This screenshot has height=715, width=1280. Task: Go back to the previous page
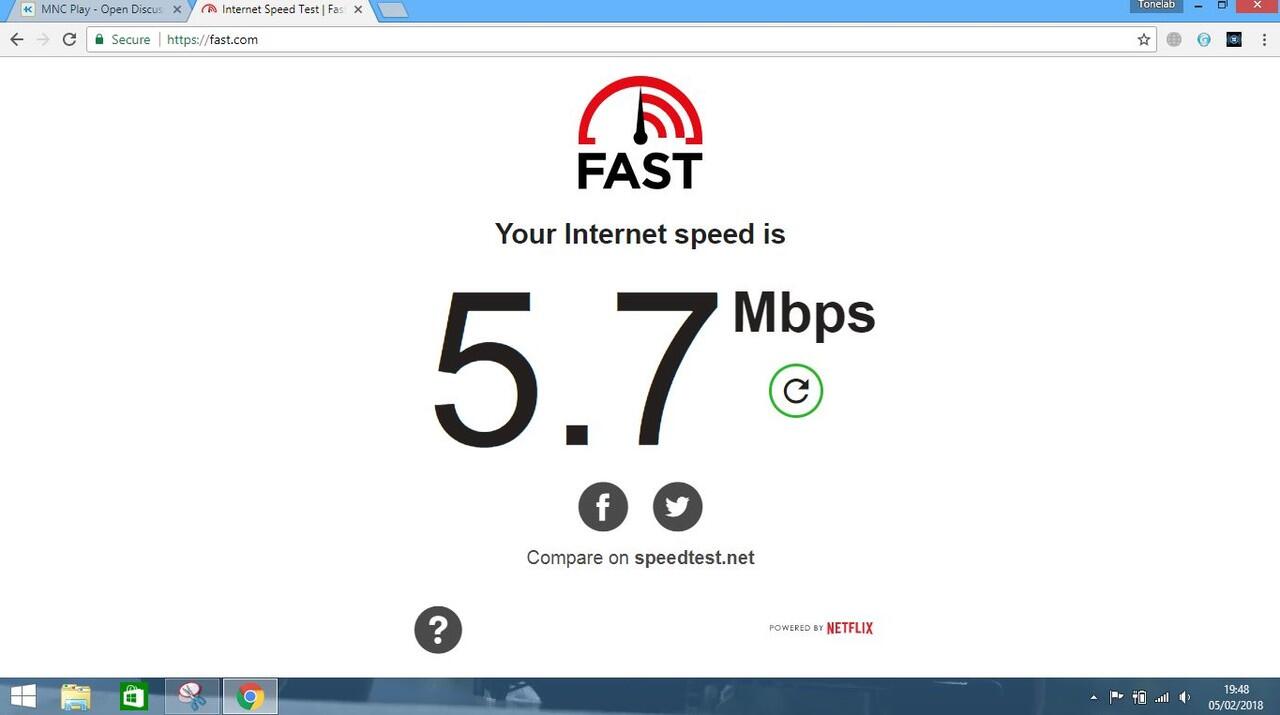(16, 40)
